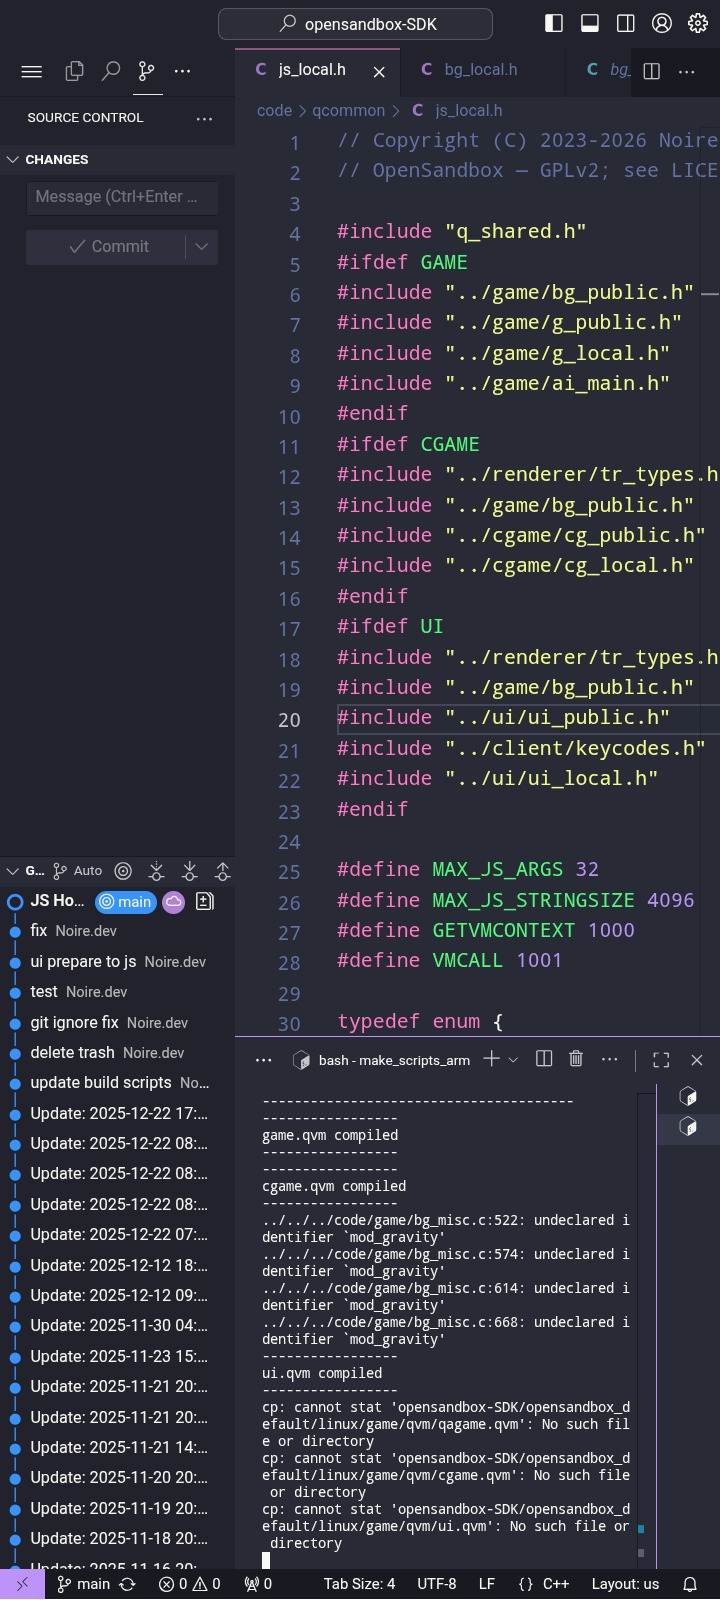Image resolution: width=720 pixels, height=1600 pixels.
Task: Open the Commit button dropdown arrow
Action: (x=201, y=247)
